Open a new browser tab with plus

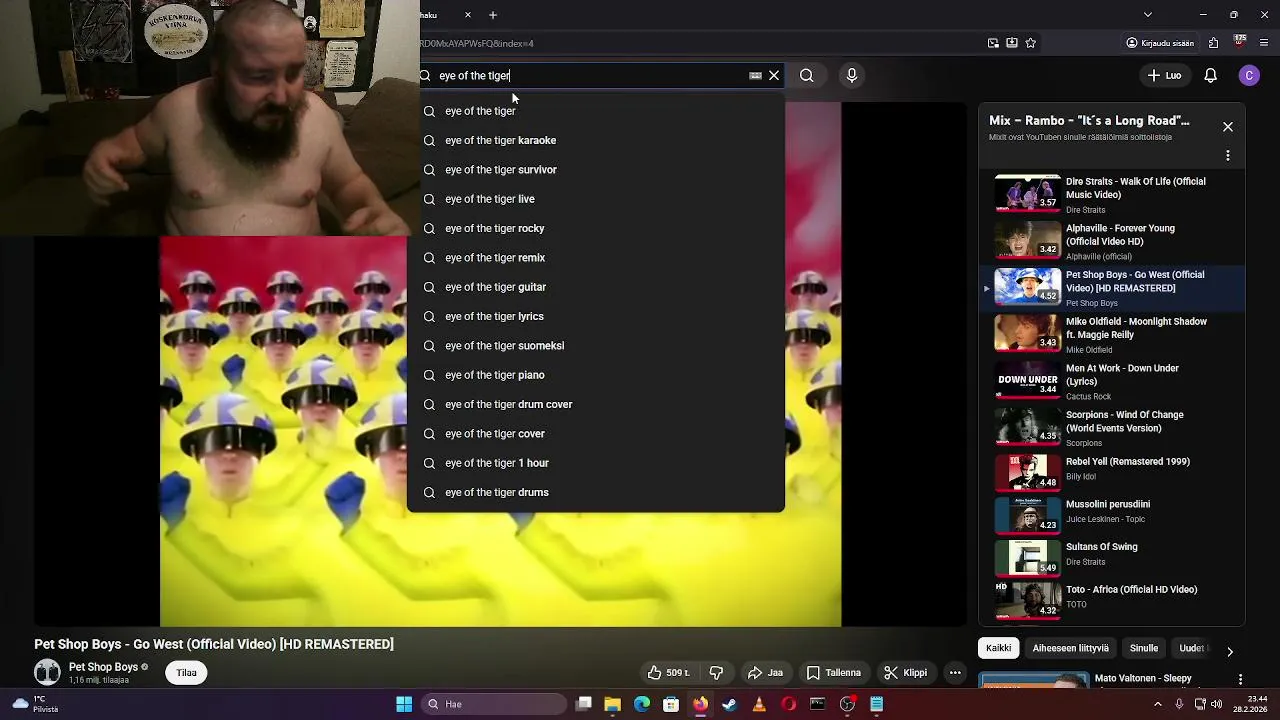point(493,15)
